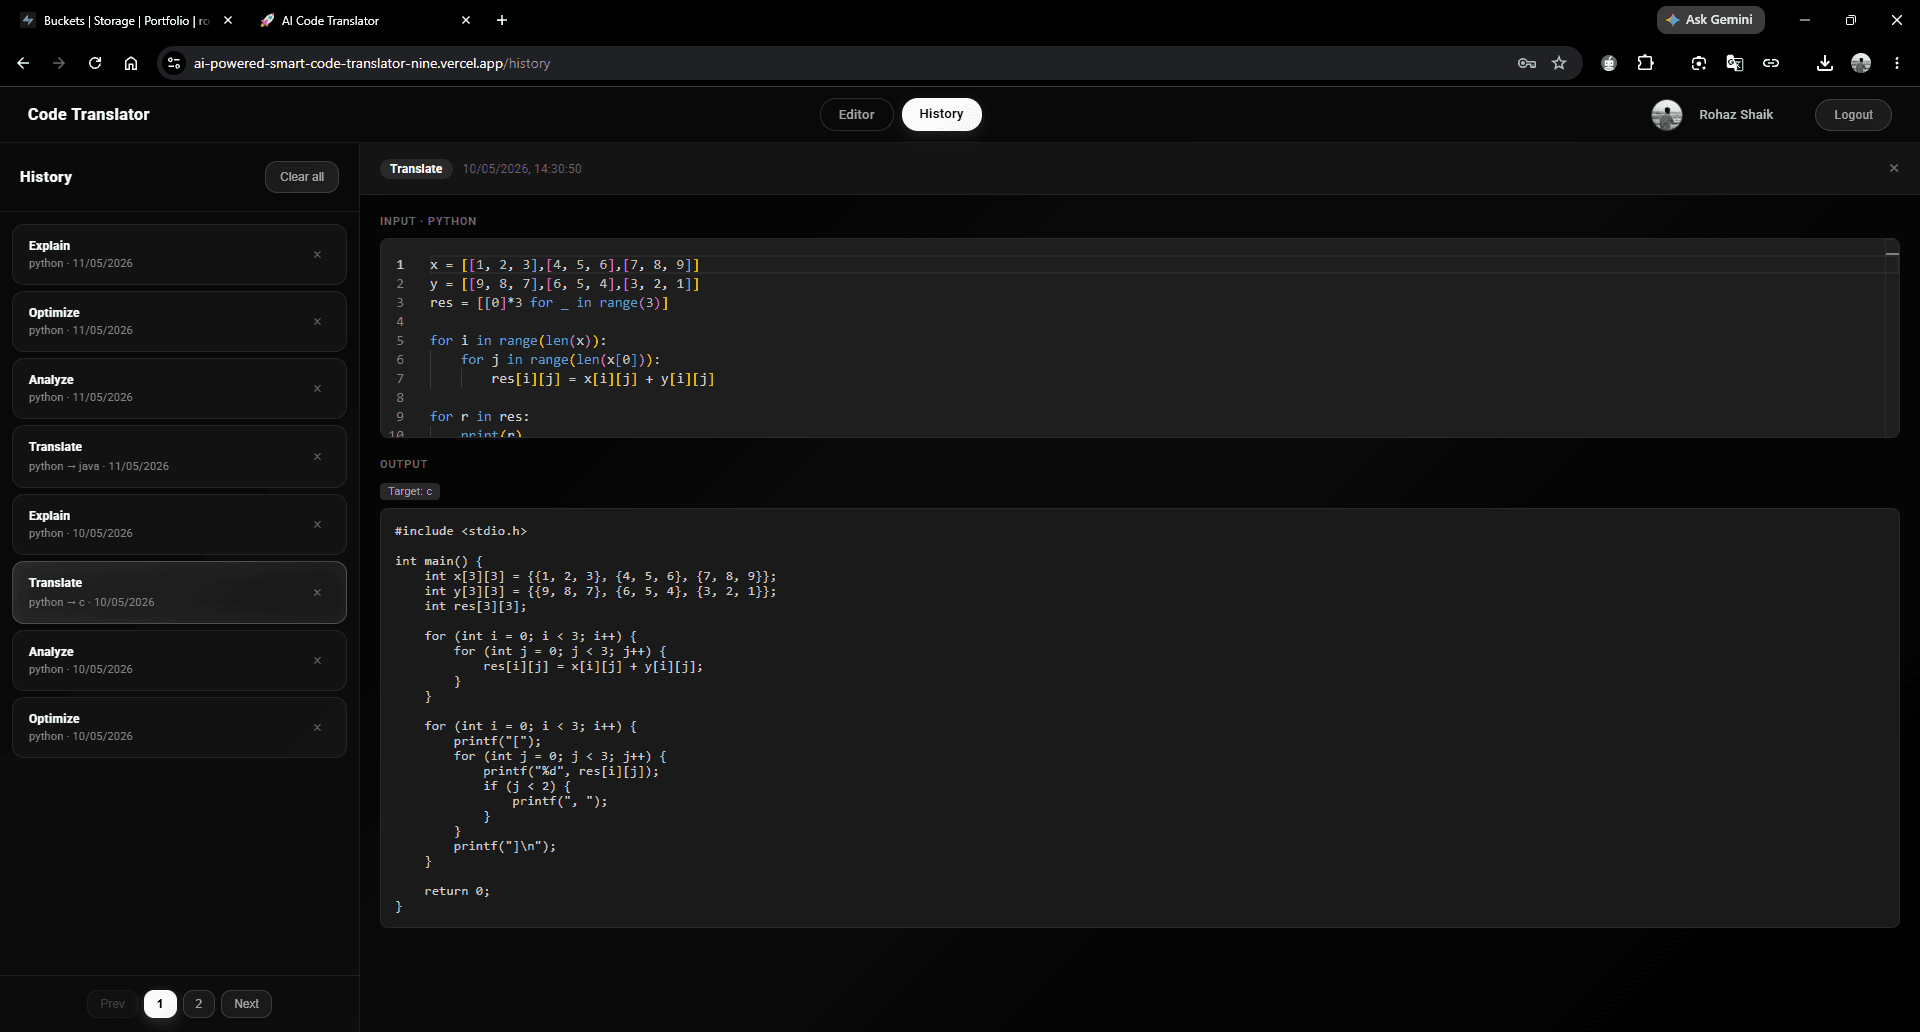This screenshot has height=1032, width=1920.
Task: Open the browser home page
Action: click(131, 63)
